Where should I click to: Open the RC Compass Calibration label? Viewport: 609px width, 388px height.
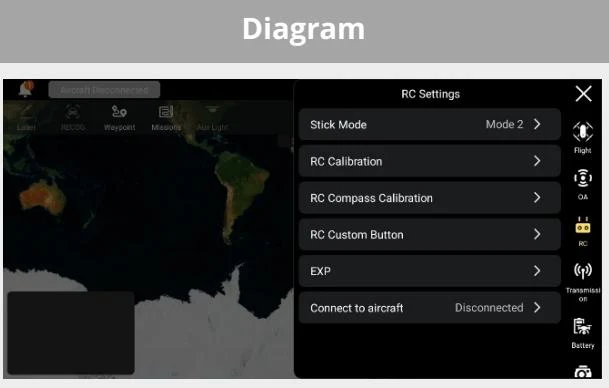pos(371,198)
